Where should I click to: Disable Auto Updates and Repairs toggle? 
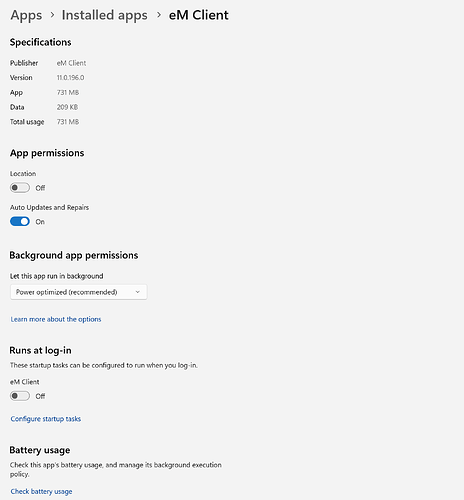(20, 221)
